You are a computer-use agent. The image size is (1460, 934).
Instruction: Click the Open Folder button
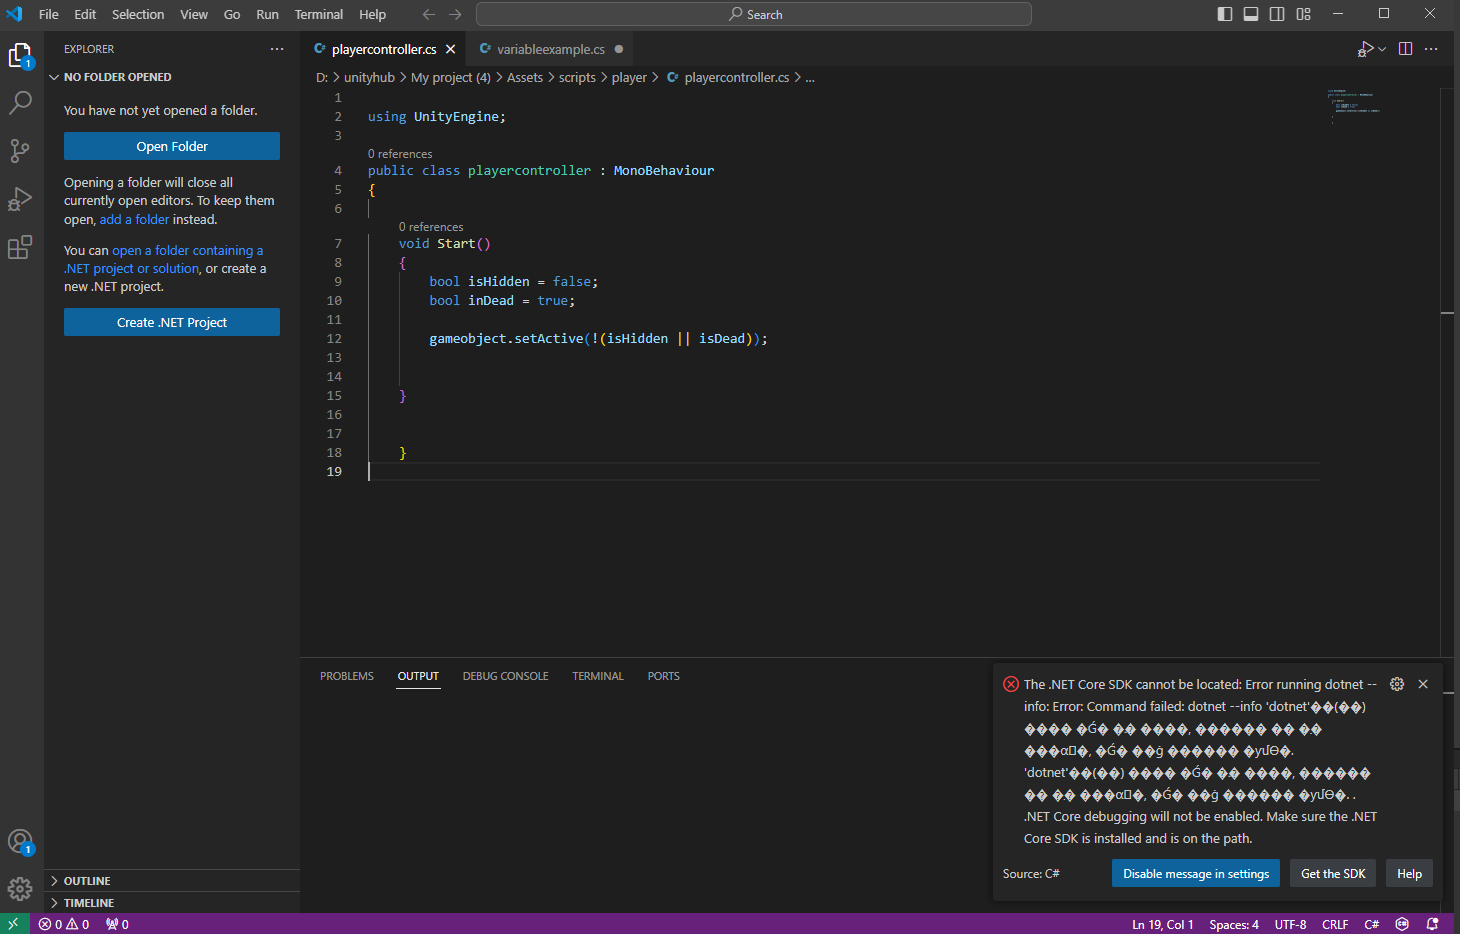click(172, 146)
